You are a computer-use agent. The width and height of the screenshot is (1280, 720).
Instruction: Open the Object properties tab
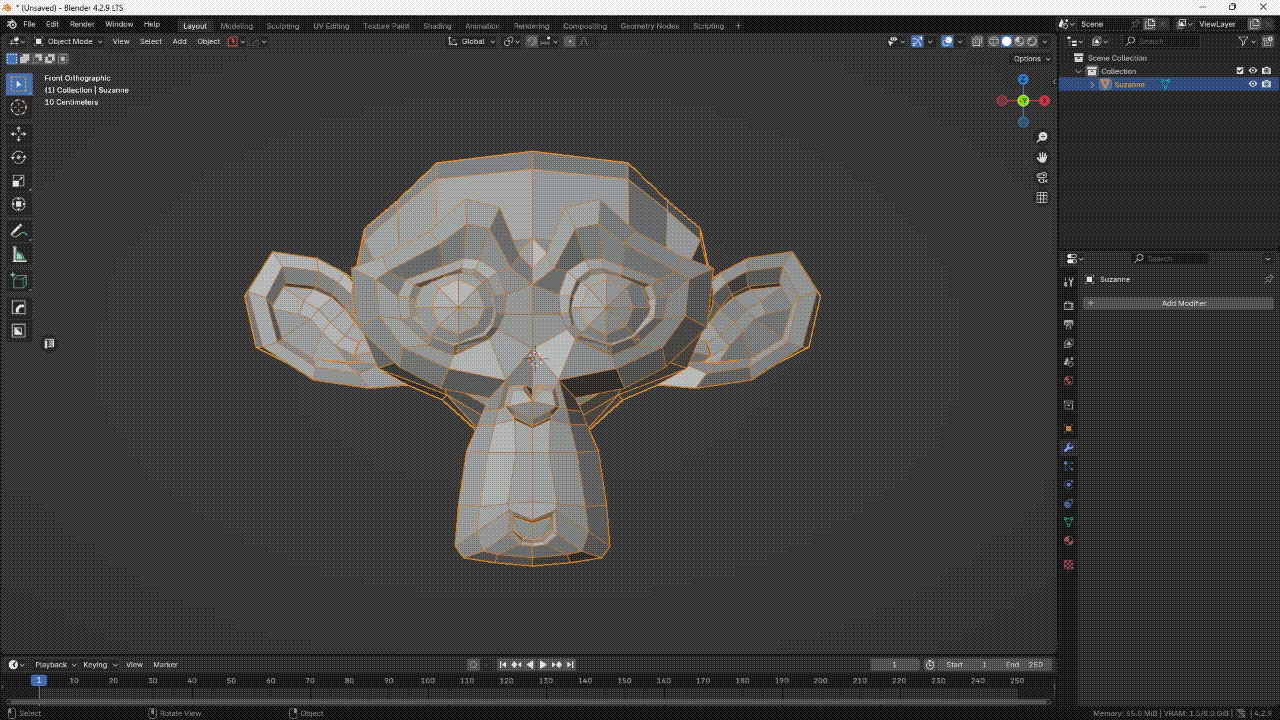pos(1068,428)
